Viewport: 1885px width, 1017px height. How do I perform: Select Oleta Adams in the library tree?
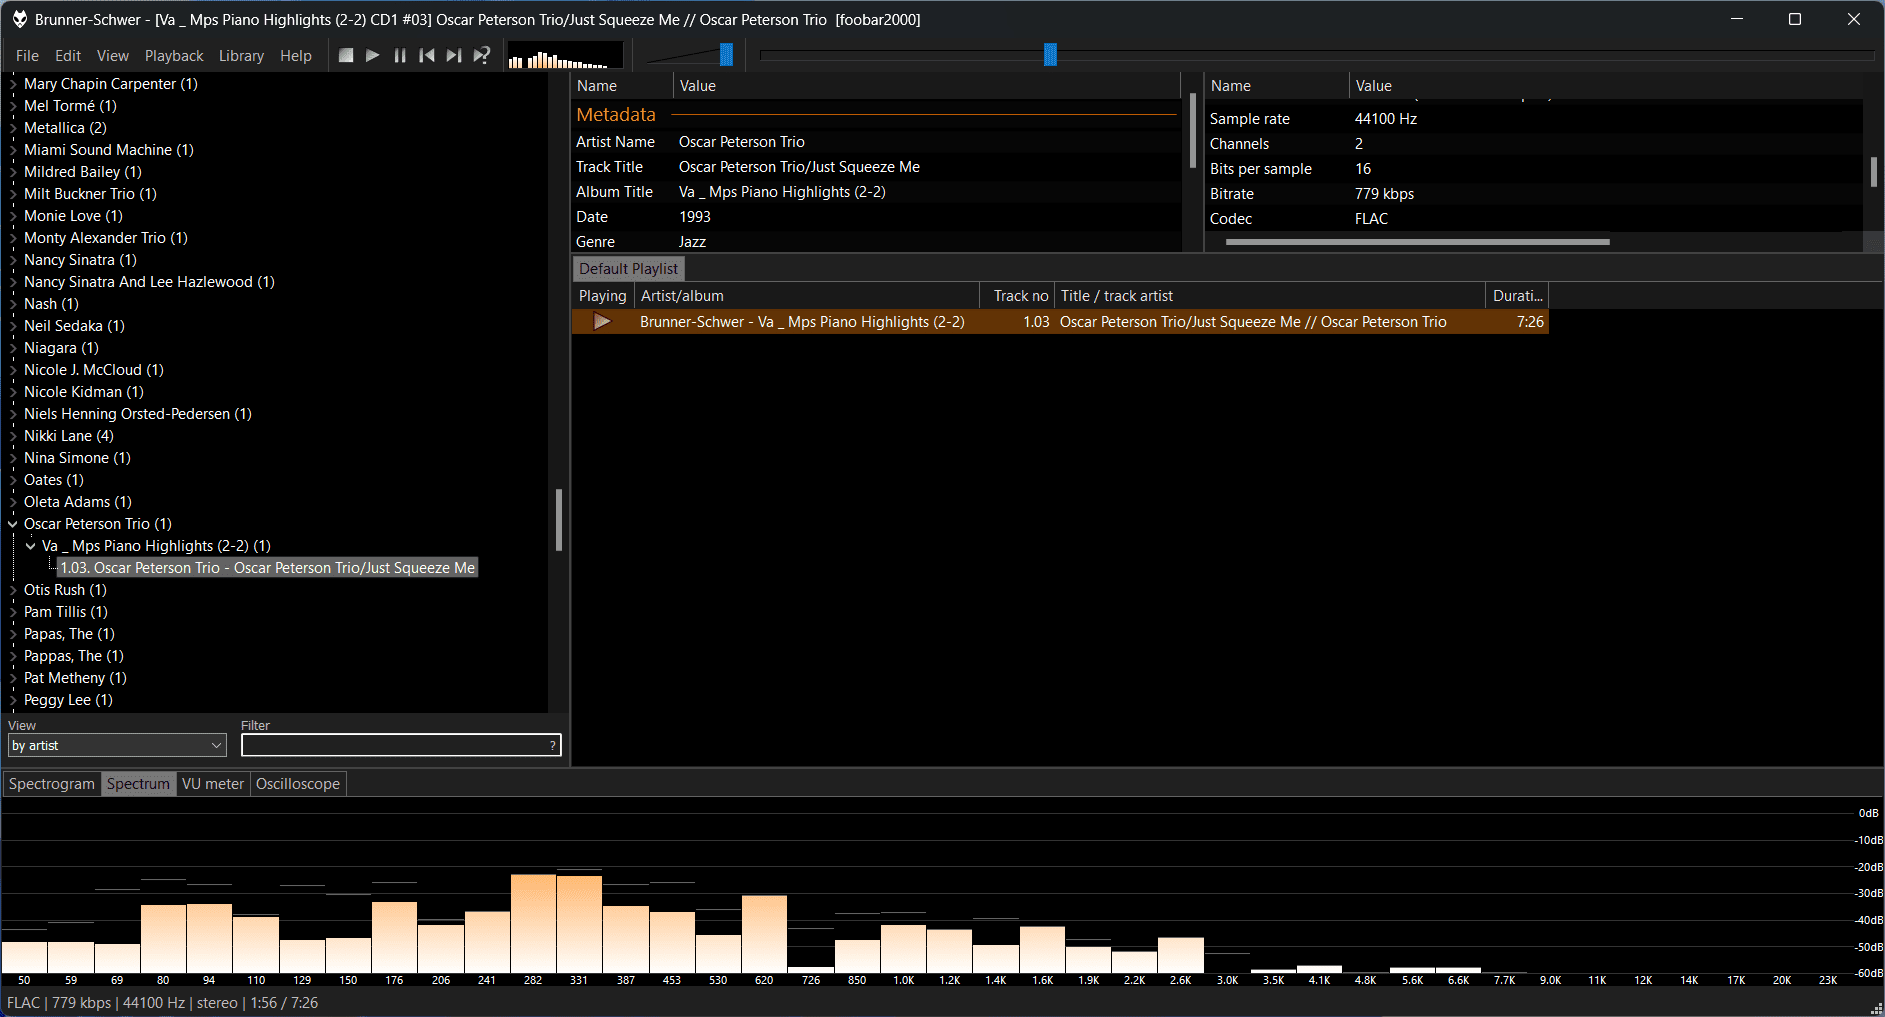pyautogui.click(x=78, y=502)
